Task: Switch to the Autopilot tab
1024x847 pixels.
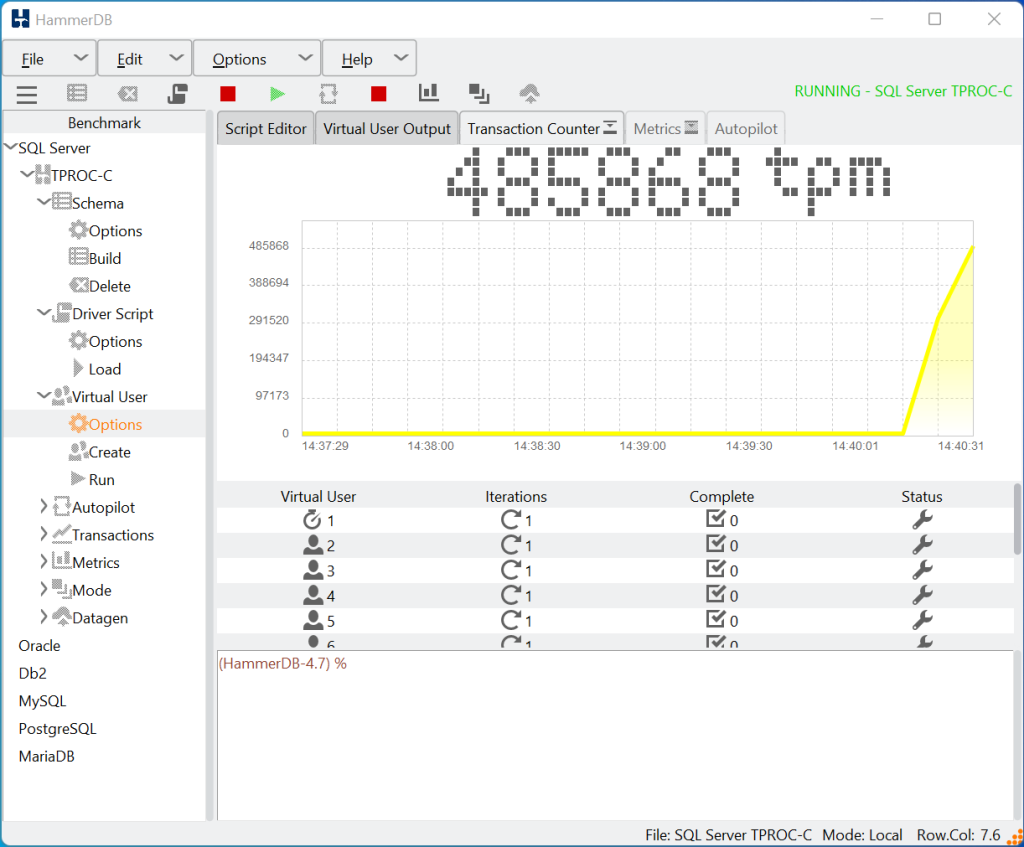Action: coord(746,129)
